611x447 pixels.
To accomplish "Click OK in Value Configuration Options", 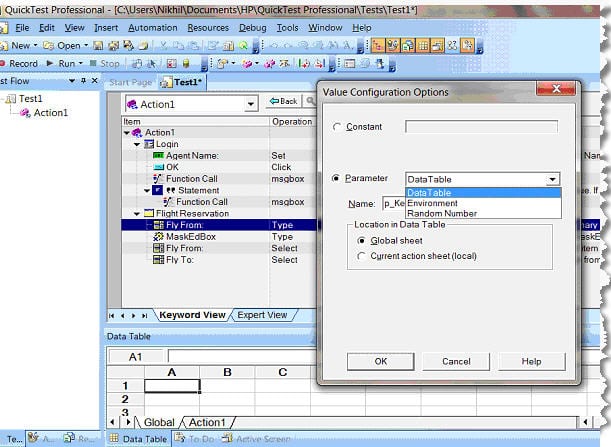I will (x=381, y=361).
